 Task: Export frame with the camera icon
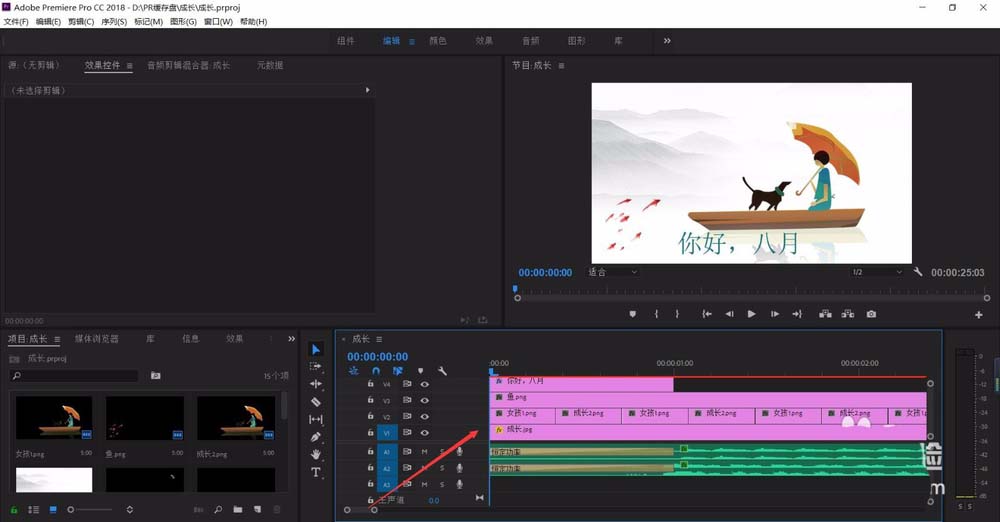click(871, 314)
